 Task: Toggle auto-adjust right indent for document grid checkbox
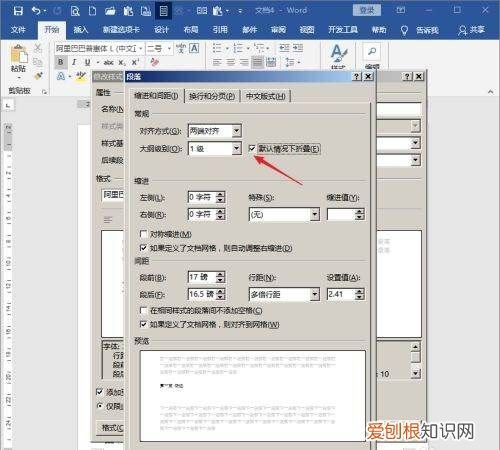tap(144, 248)
